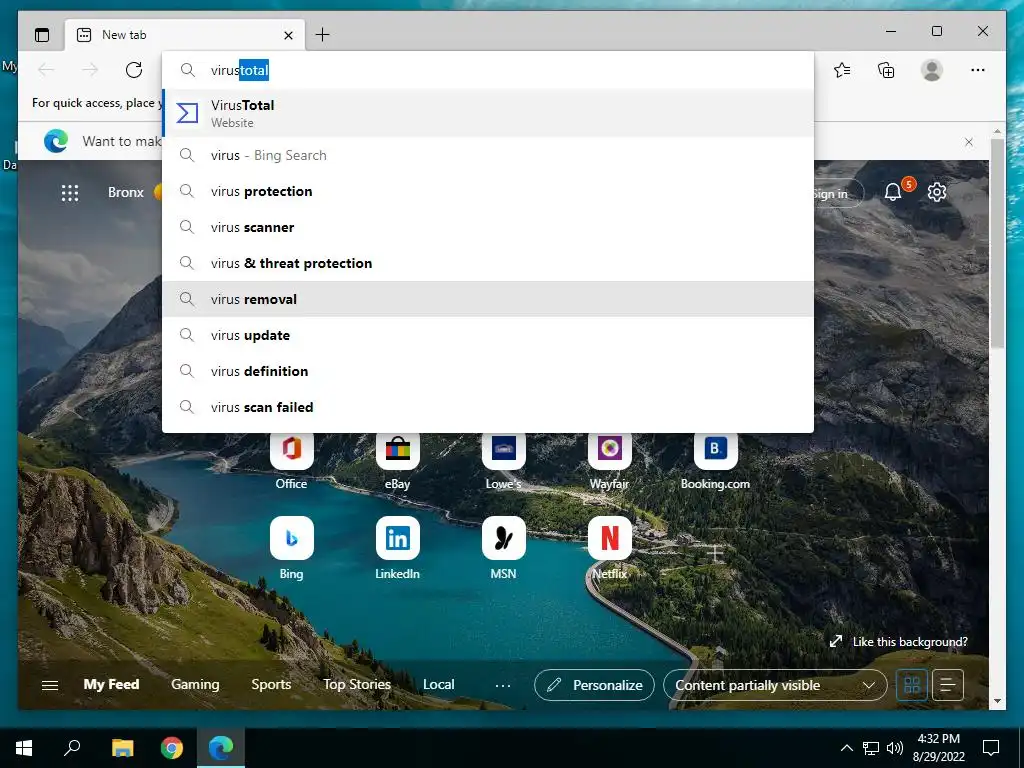Choose 'virus scanner' suggestion
The height and width of the screenshot is (768, 1024).
pos(488,227)
